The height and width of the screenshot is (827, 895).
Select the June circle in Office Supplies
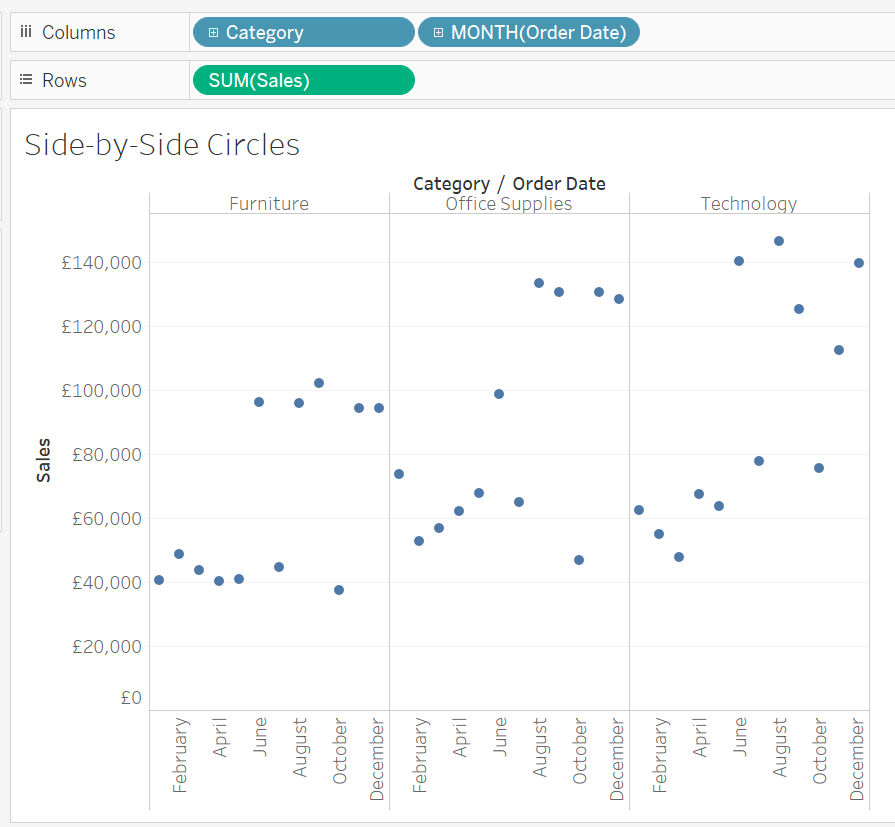pos(497,393)
